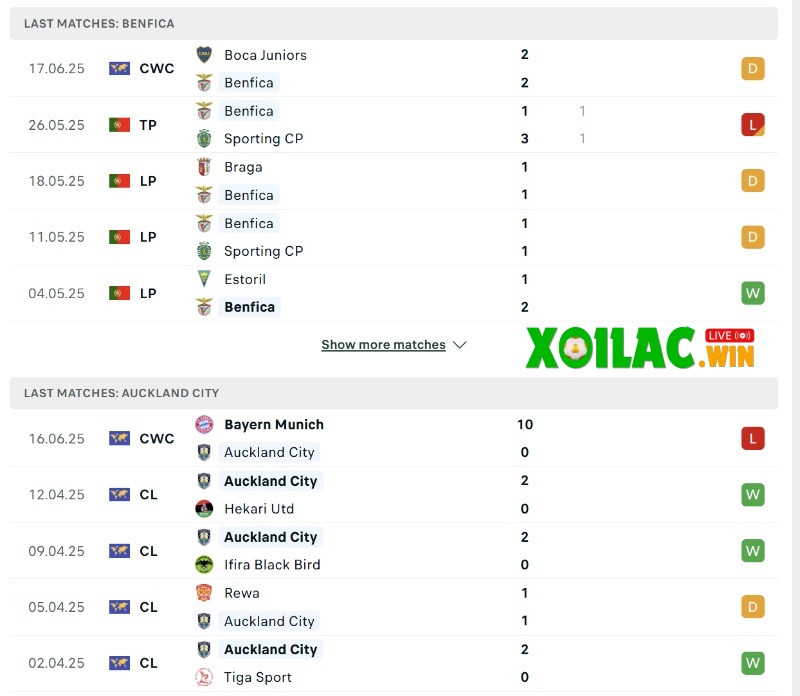
Task: Click the Sporting CP team name on 26.05.25
Action: 263,139
